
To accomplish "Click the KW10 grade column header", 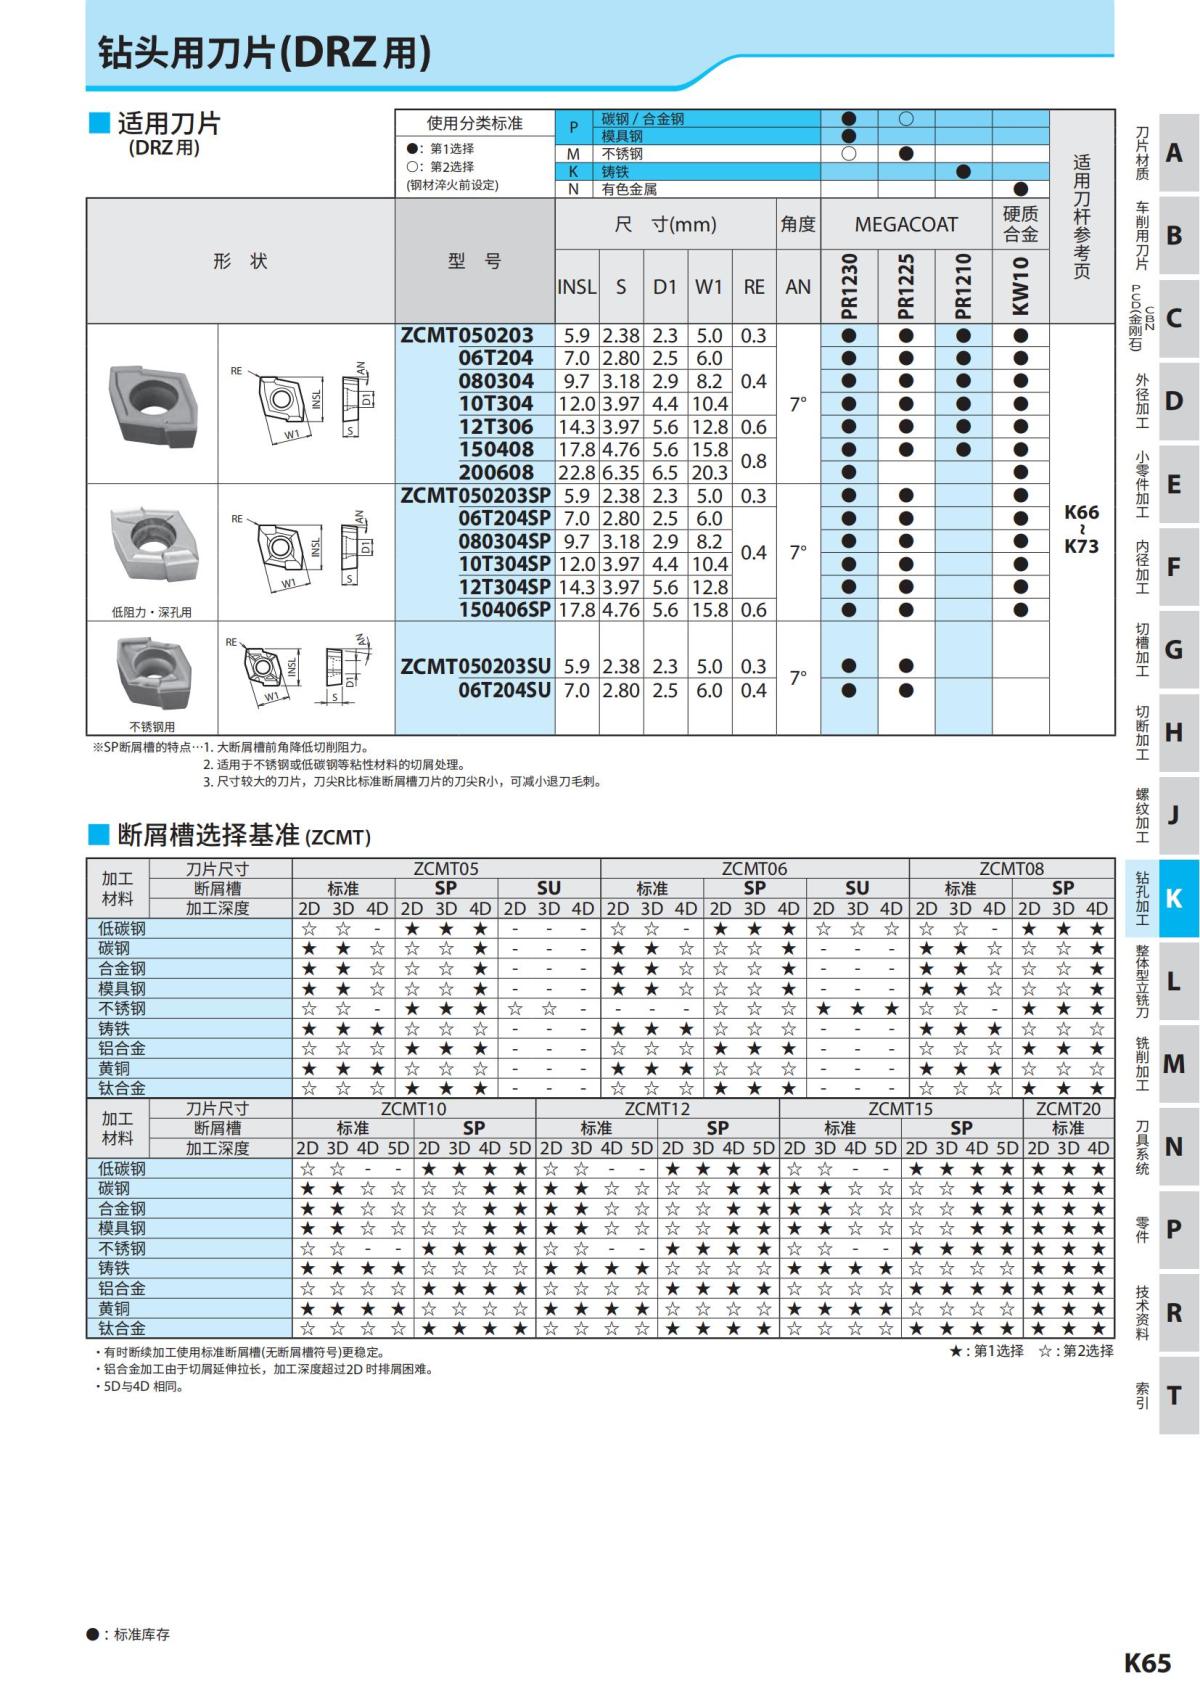I will pyautogui.click(x=1021, y=286).
